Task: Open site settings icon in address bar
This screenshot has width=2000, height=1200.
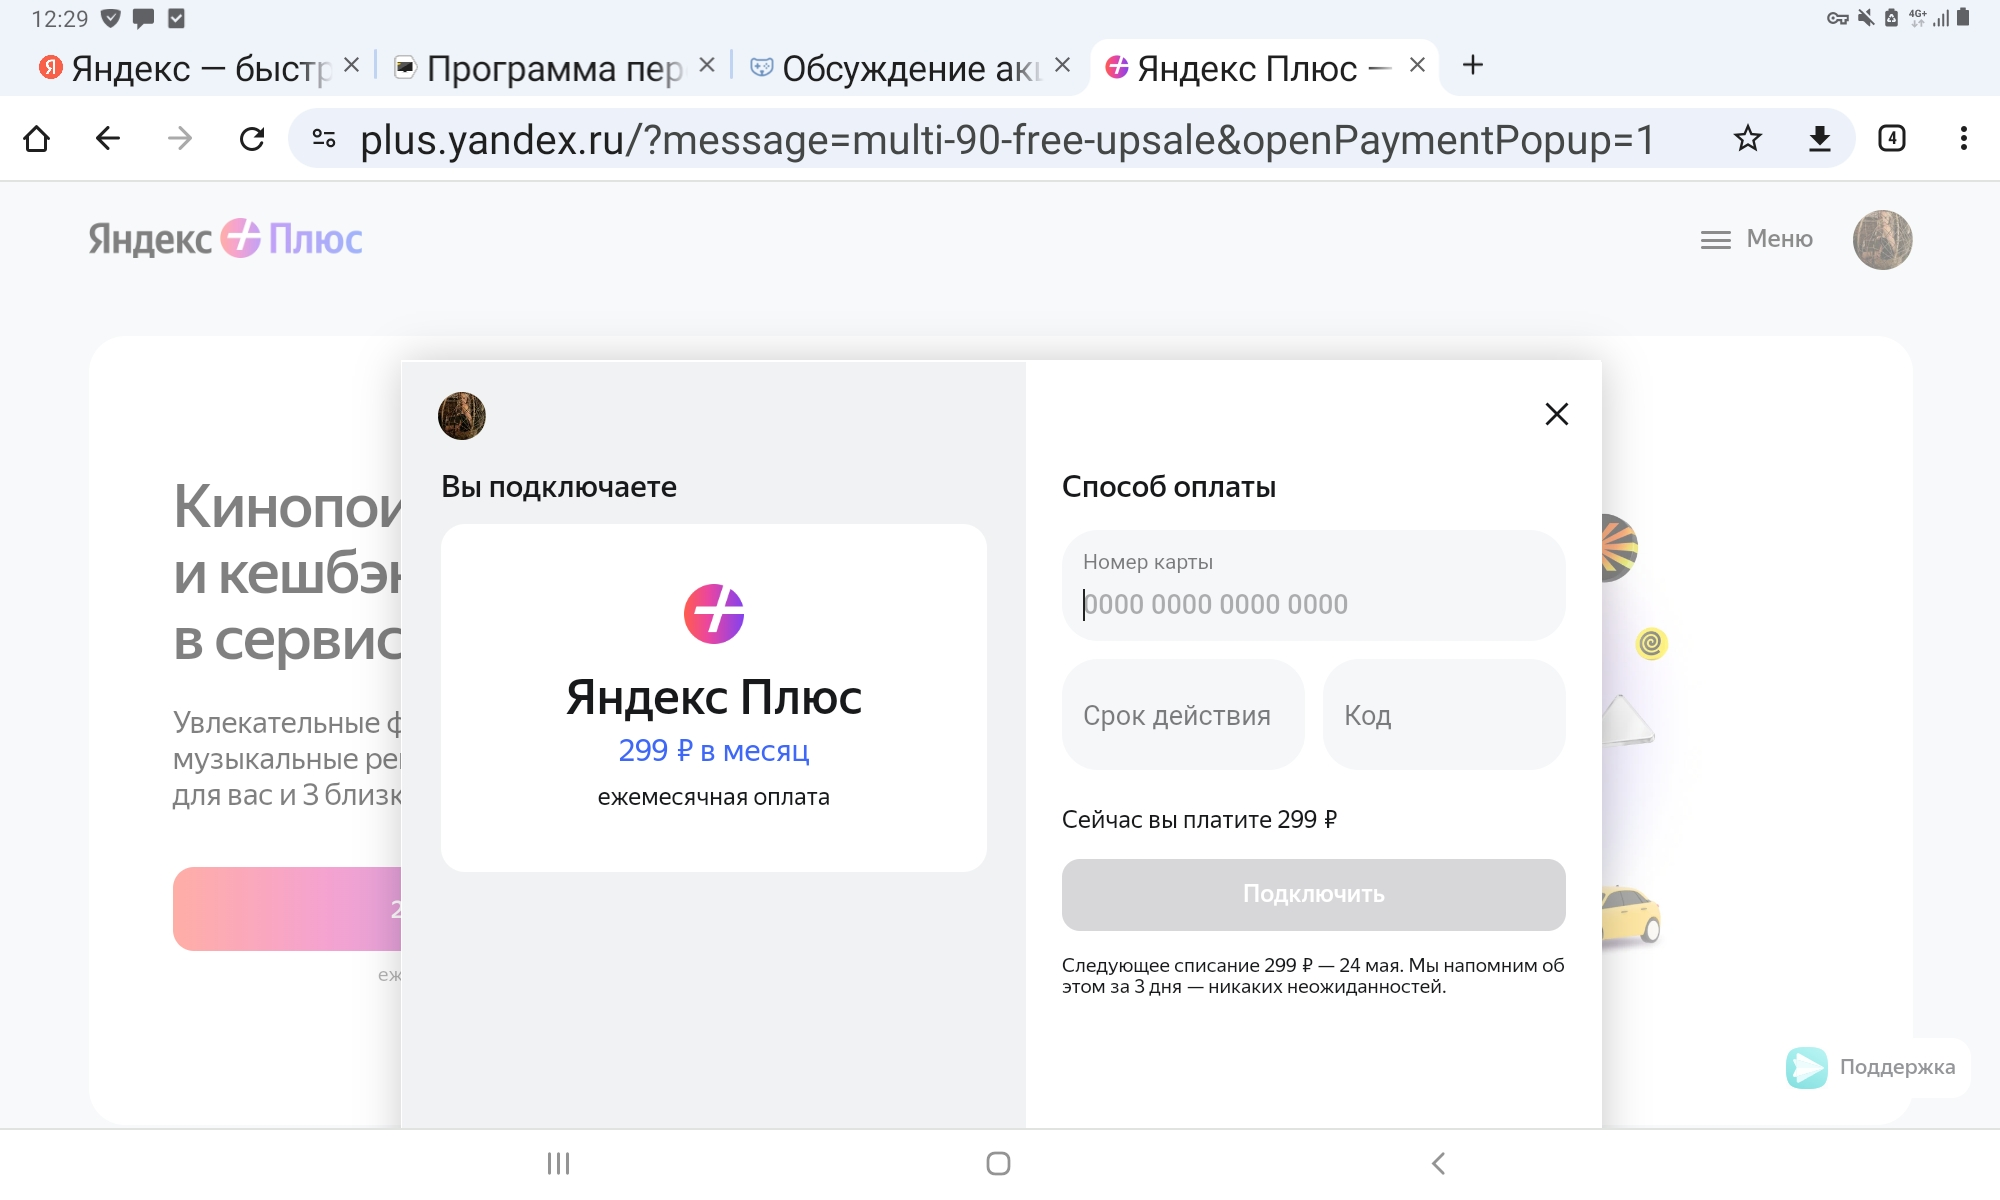Action: pyautogui.click(x=324, y=138)
